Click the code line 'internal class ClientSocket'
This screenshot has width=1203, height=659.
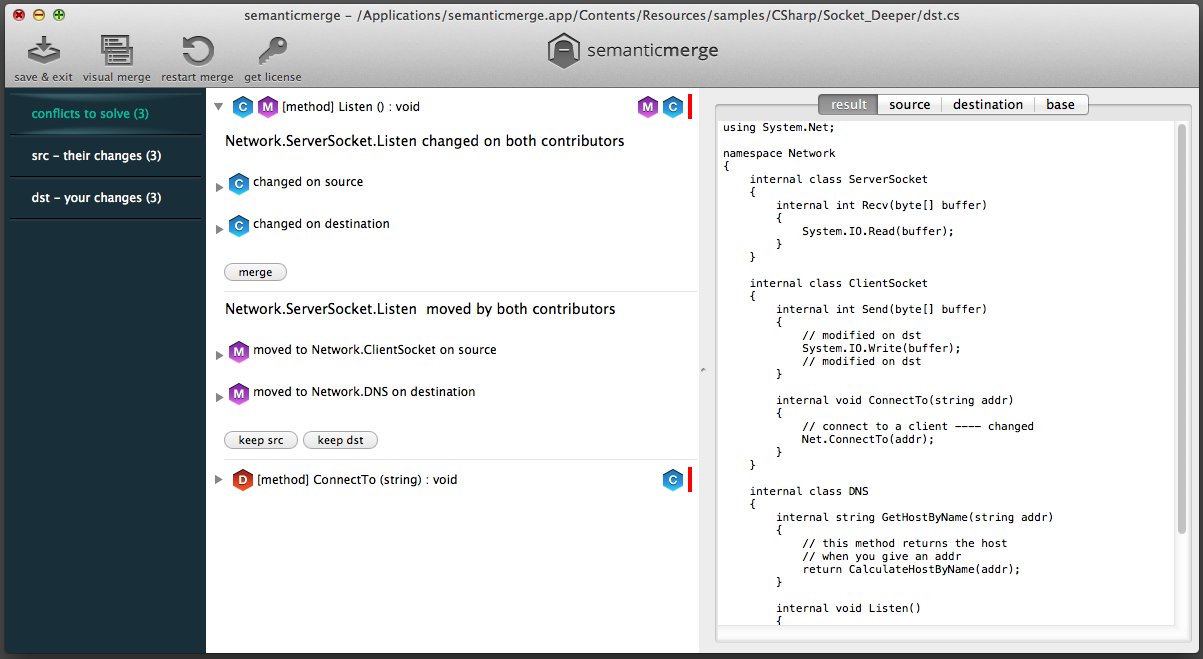[x=838, y=283]
